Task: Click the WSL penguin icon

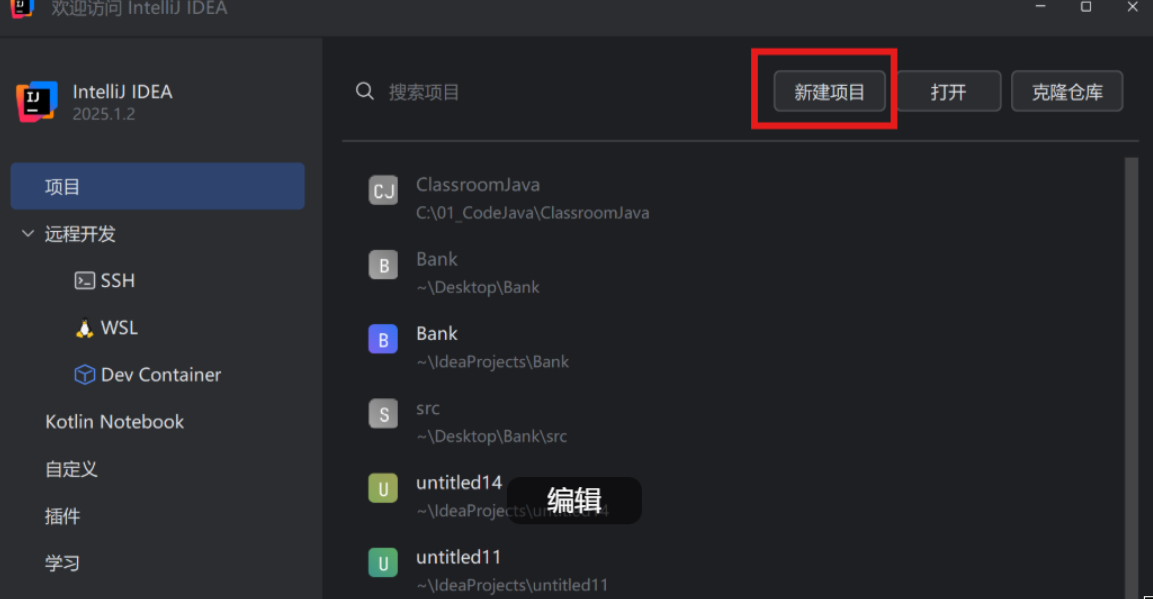Action: tap(85, 328)
